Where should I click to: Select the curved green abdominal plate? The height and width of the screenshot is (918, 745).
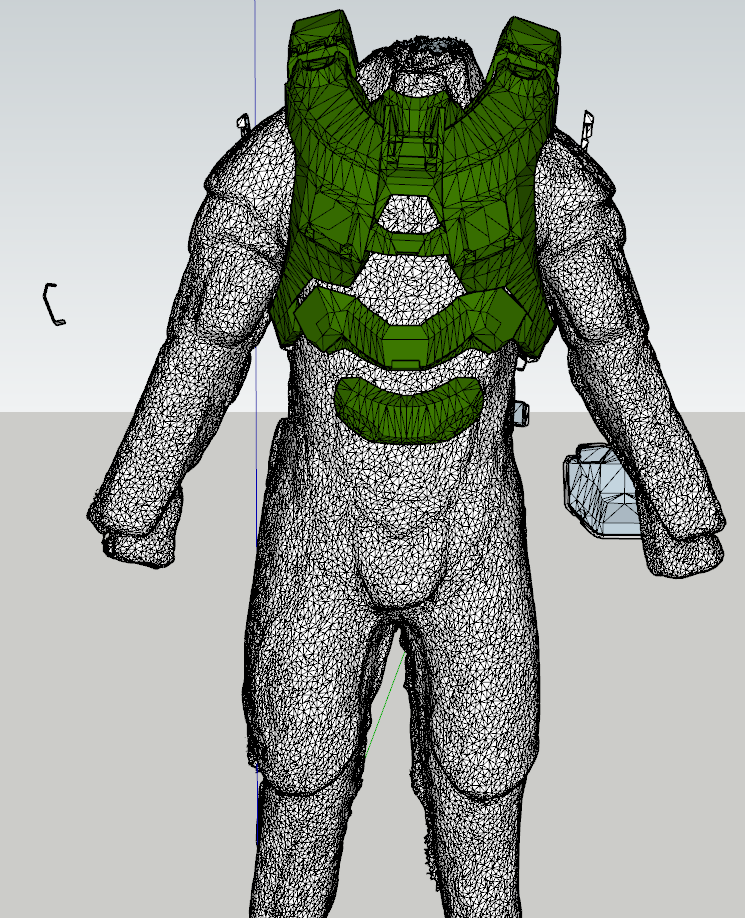click(409, 409)
